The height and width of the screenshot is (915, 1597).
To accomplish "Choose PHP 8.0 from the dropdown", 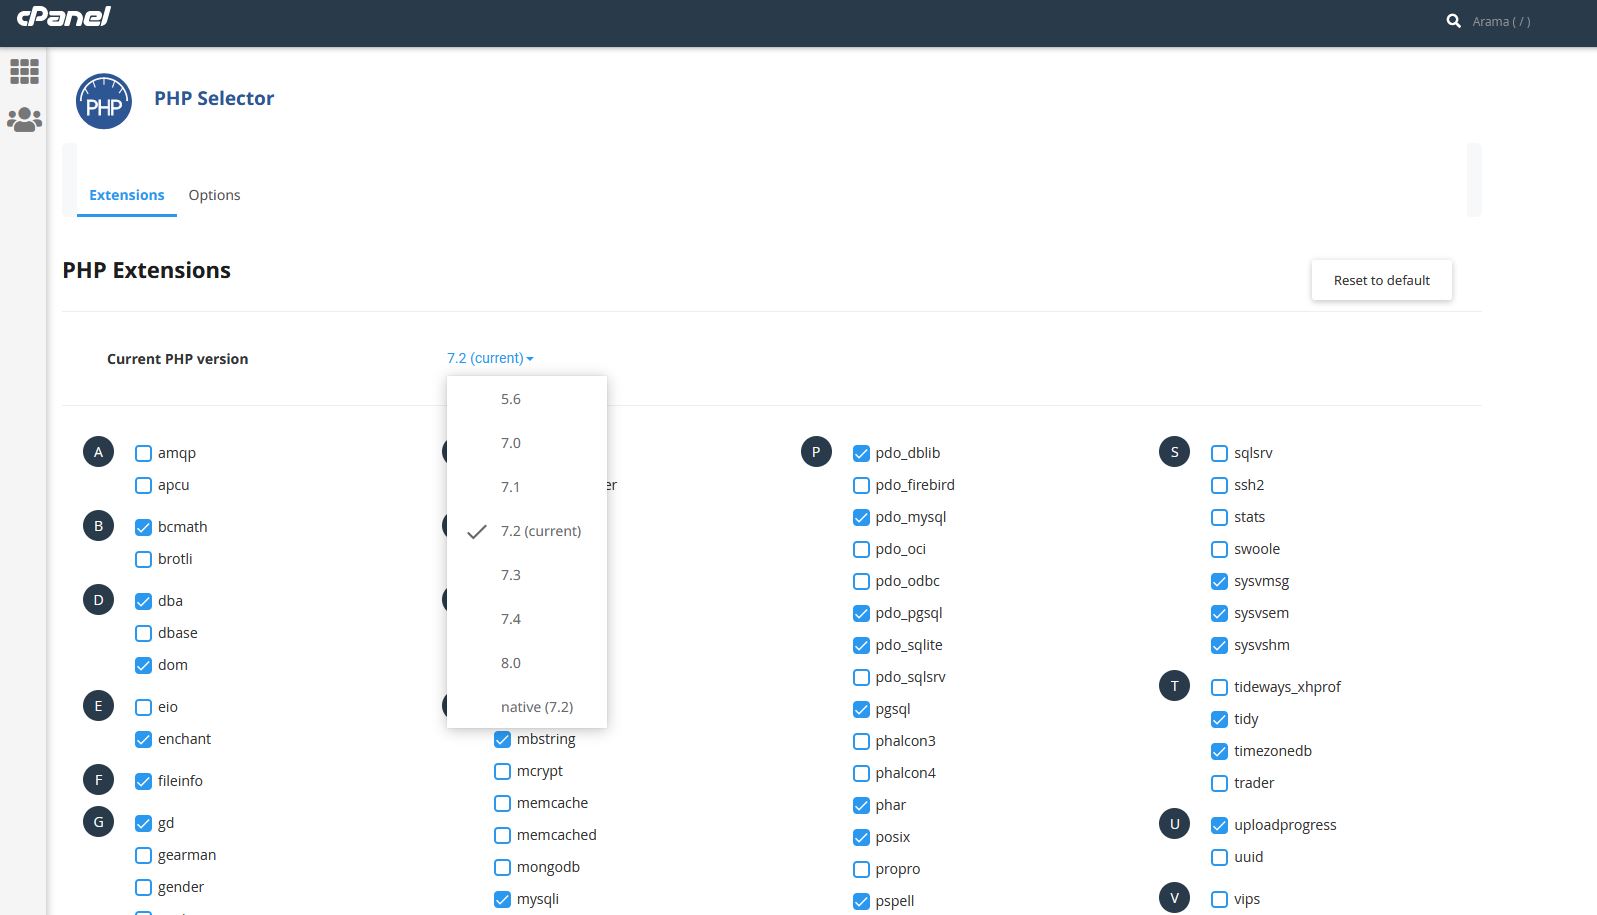I will [527, 663].
